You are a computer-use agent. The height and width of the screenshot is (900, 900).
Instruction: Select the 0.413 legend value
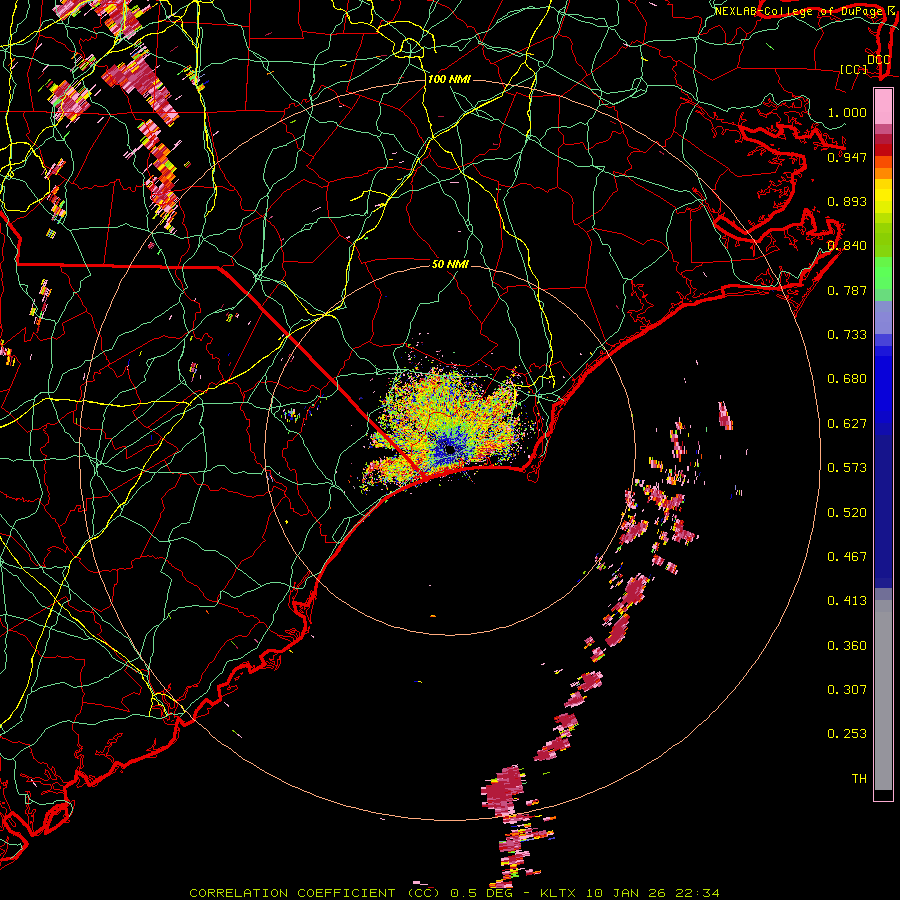tap(847, 601)
